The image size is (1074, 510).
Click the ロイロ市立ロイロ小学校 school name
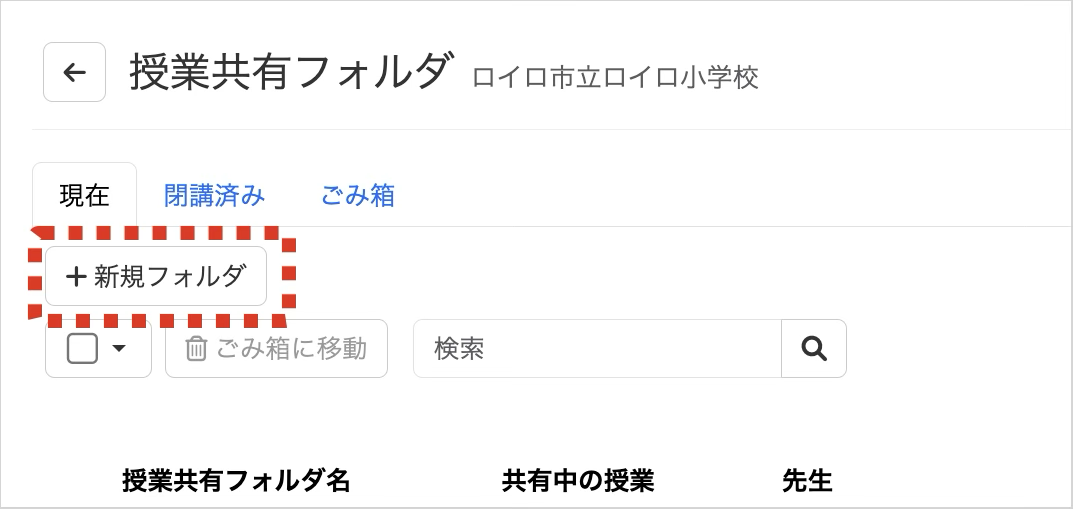615,77
